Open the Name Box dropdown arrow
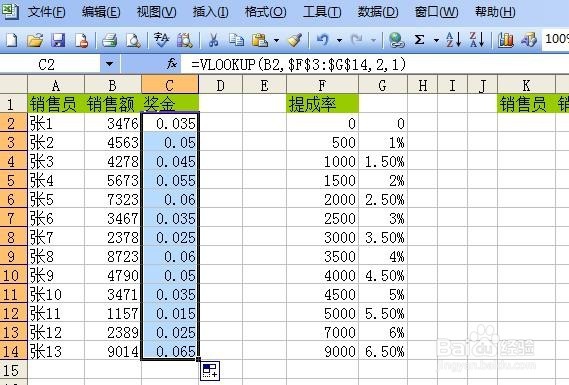 click(109, 64)
